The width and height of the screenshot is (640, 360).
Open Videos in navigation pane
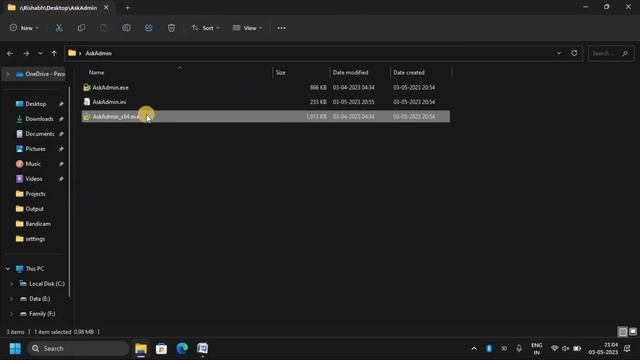click(33, 179)
